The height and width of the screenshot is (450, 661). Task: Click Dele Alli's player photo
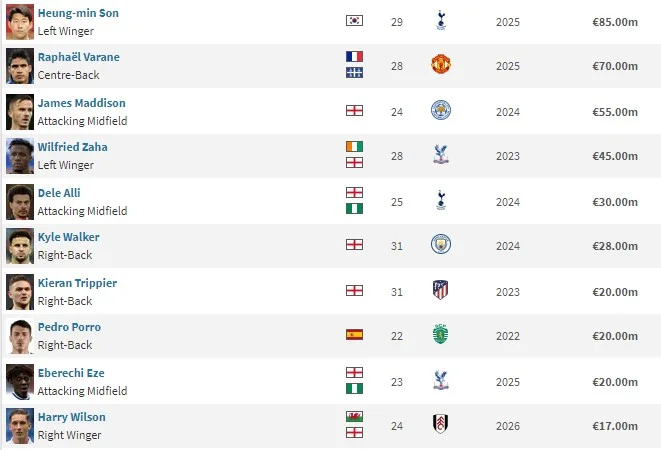pyautogui.click(x=19, y=200)
